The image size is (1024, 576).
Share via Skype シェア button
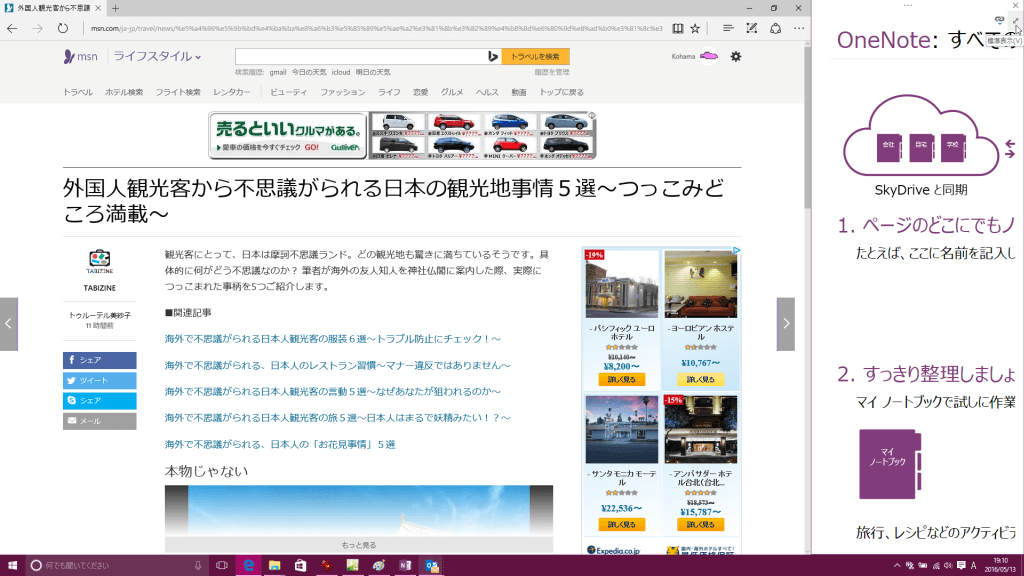pos(99,400)
